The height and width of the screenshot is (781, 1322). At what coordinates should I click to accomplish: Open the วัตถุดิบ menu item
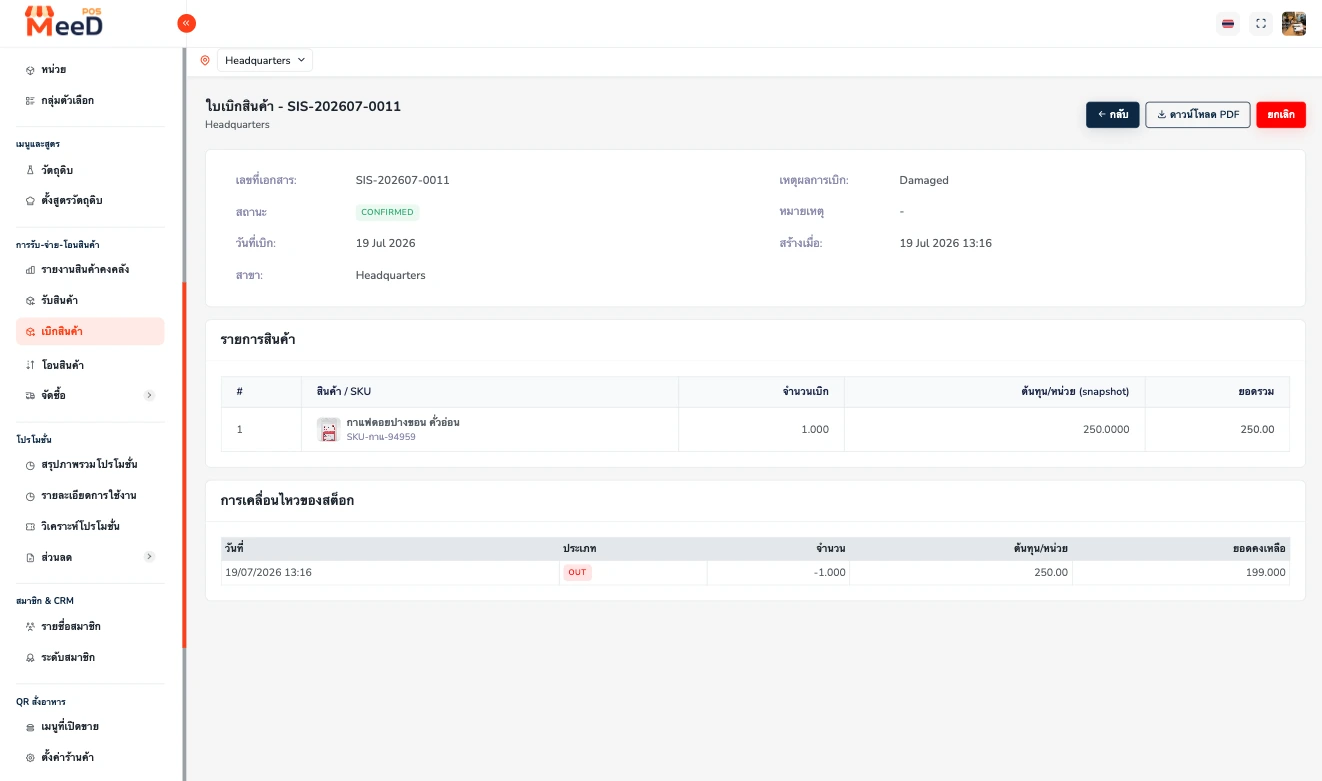(90, 170)
